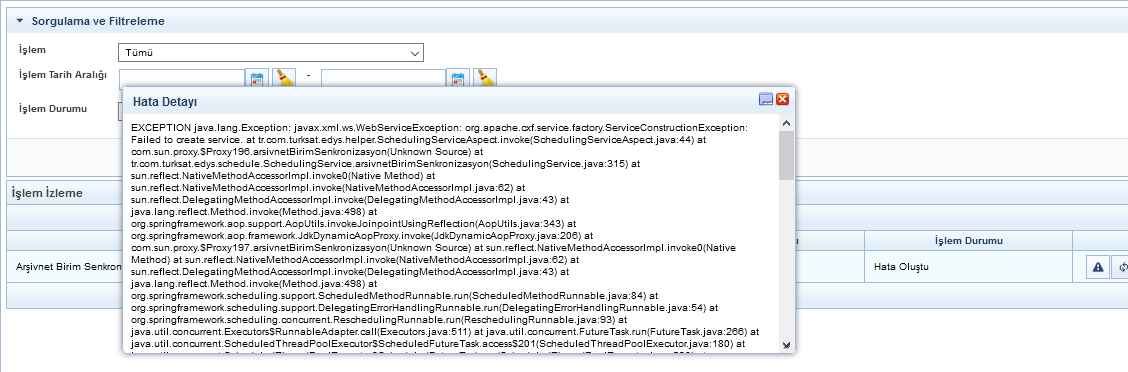Screen dimensions: 1128x372
Task: Clear start date with the broom icon
Action: [284, 78]
